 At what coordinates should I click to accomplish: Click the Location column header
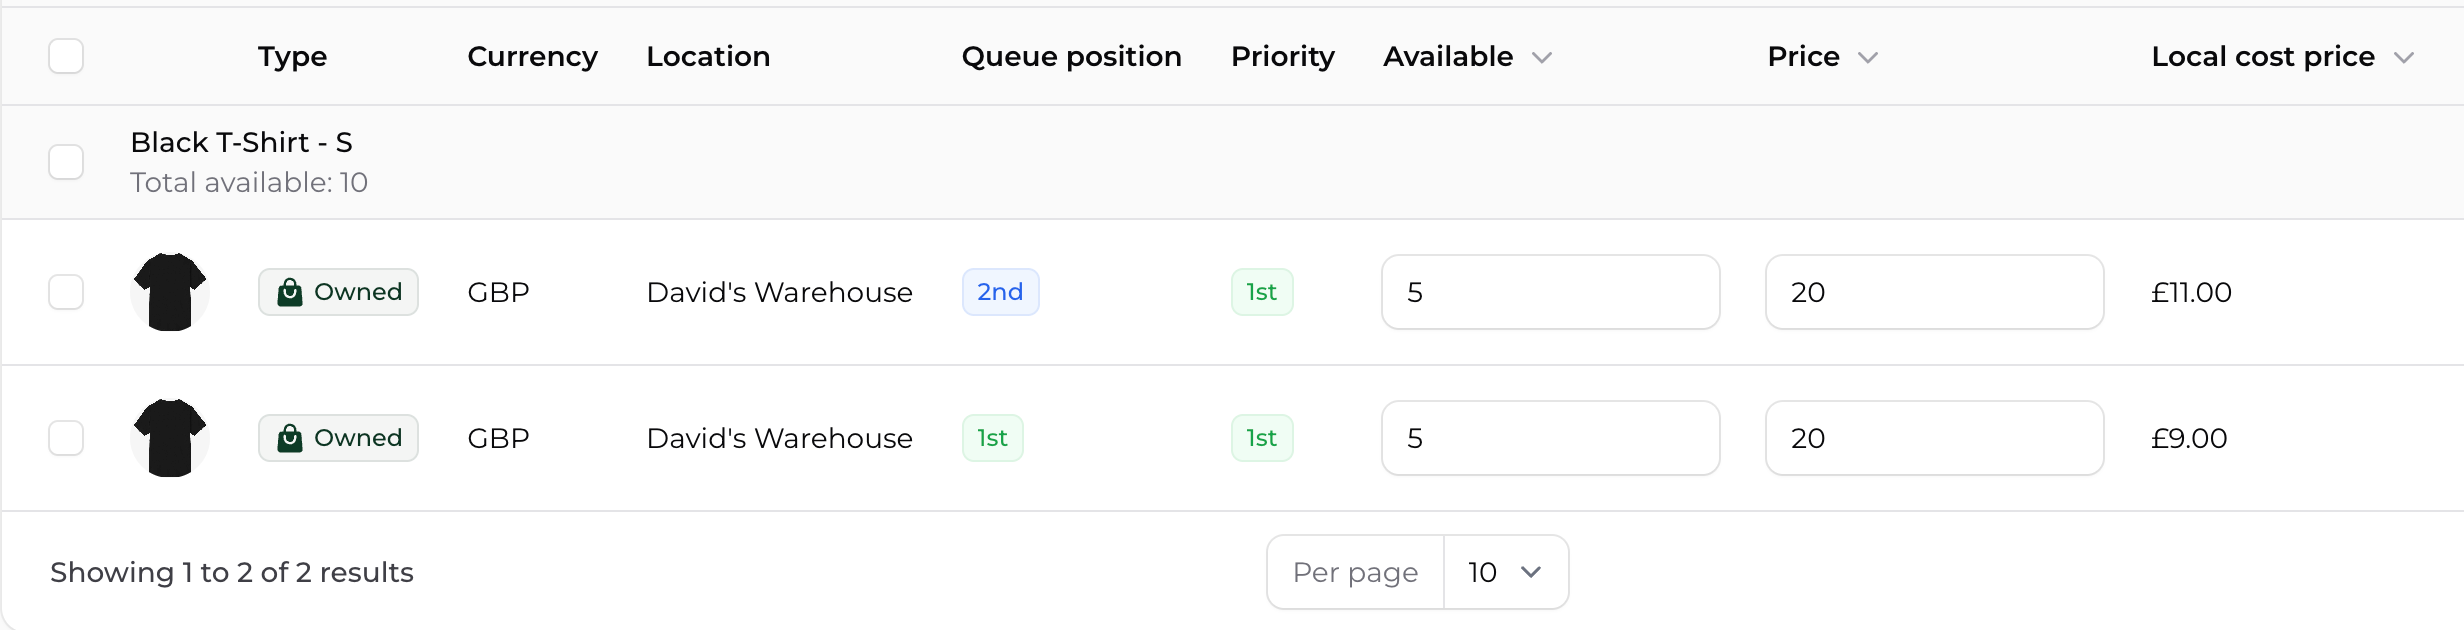click(x=708, y=56)
